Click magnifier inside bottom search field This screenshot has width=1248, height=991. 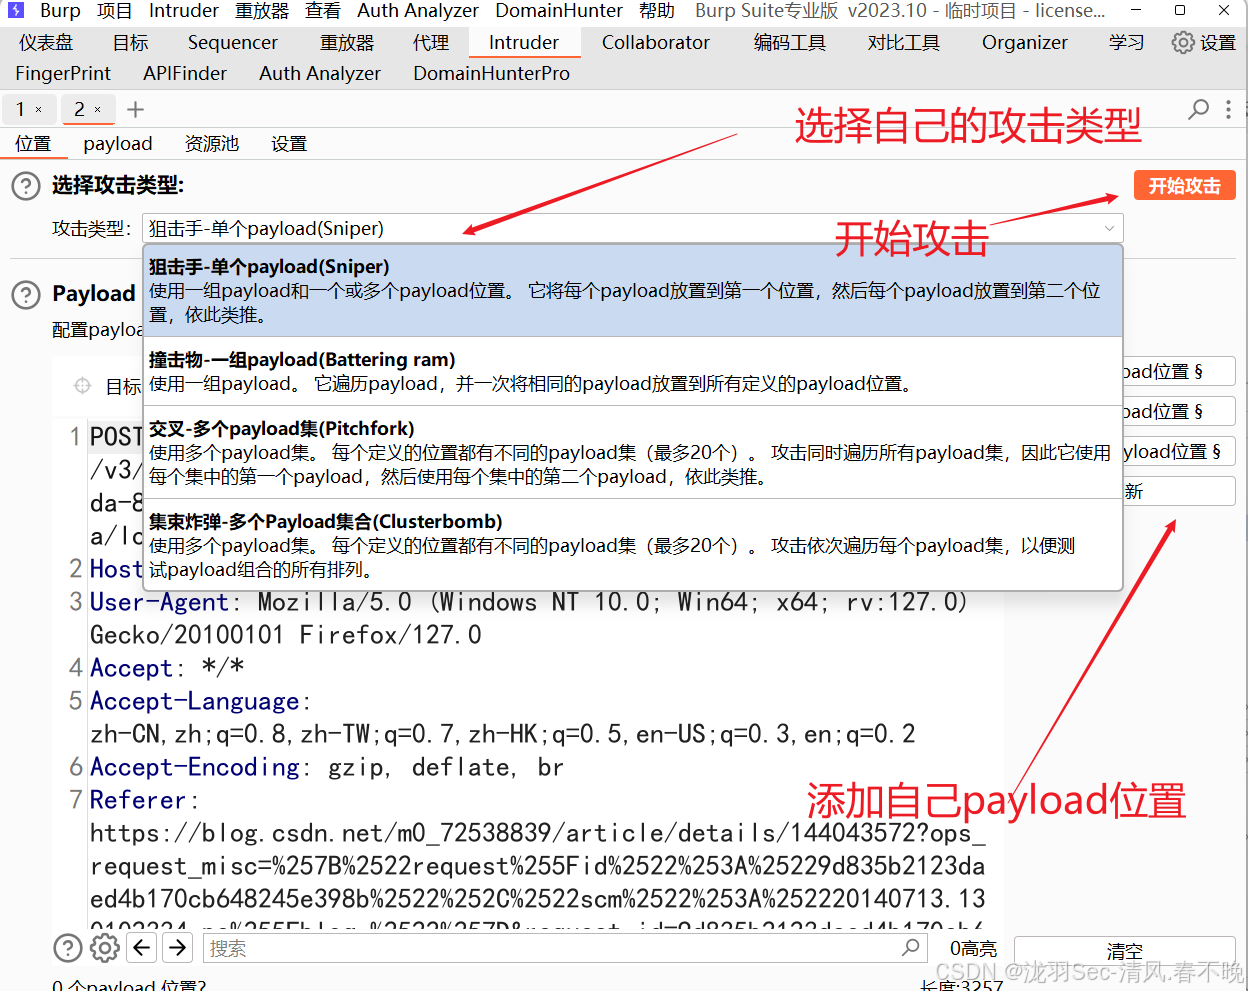[x=910, y=947]
